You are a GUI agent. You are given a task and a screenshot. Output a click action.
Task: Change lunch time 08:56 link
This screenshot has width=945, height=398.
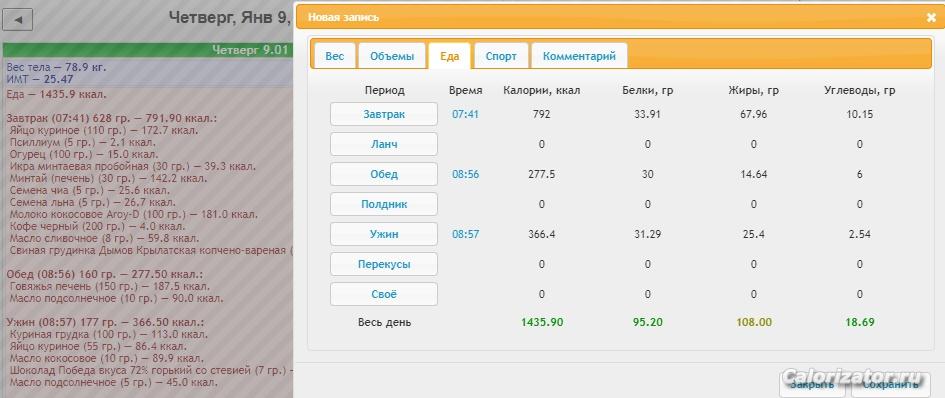[x=465, y=174]
